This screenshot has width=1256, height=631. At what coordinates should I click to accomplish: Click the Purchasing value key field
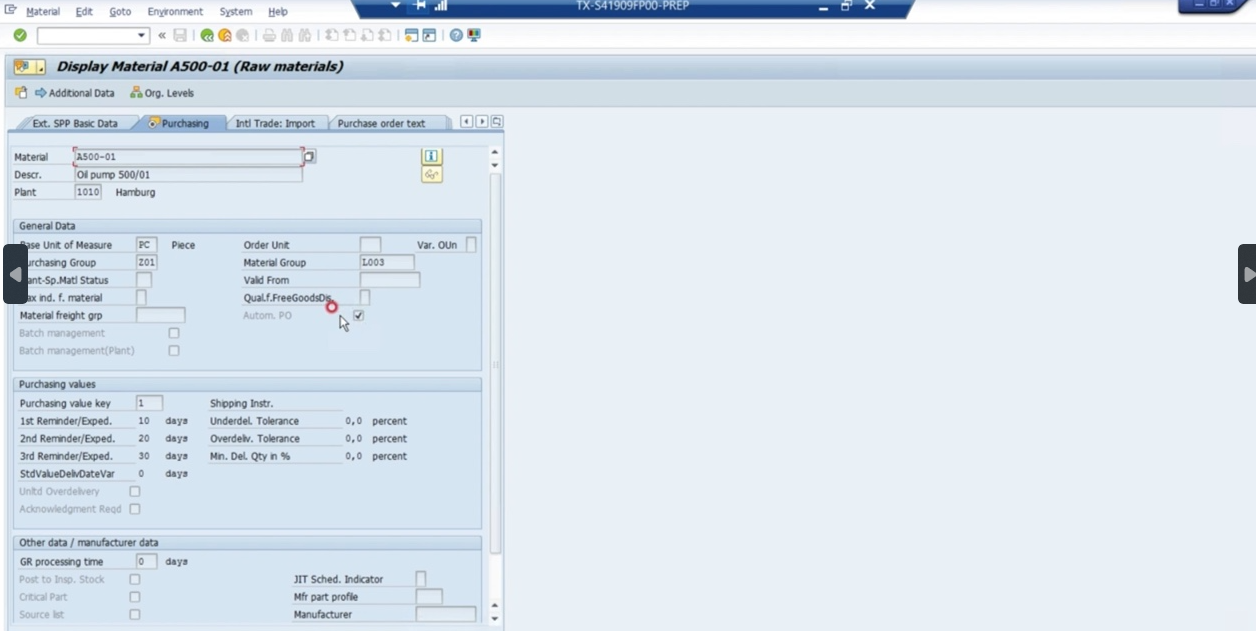pos(149,403)
